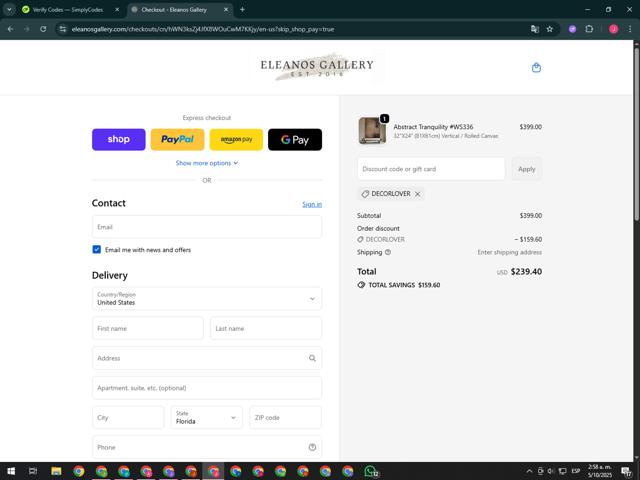
Task: Open WhatsApp from the taskbar
Action: click(x=371, y=471)
